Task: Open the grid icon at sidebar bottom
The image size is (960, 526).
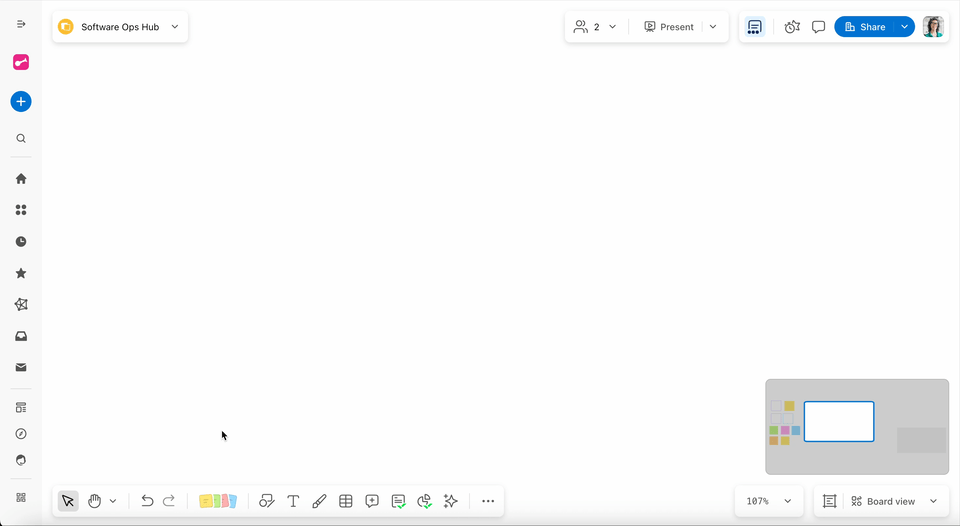Action: point(21,498)
